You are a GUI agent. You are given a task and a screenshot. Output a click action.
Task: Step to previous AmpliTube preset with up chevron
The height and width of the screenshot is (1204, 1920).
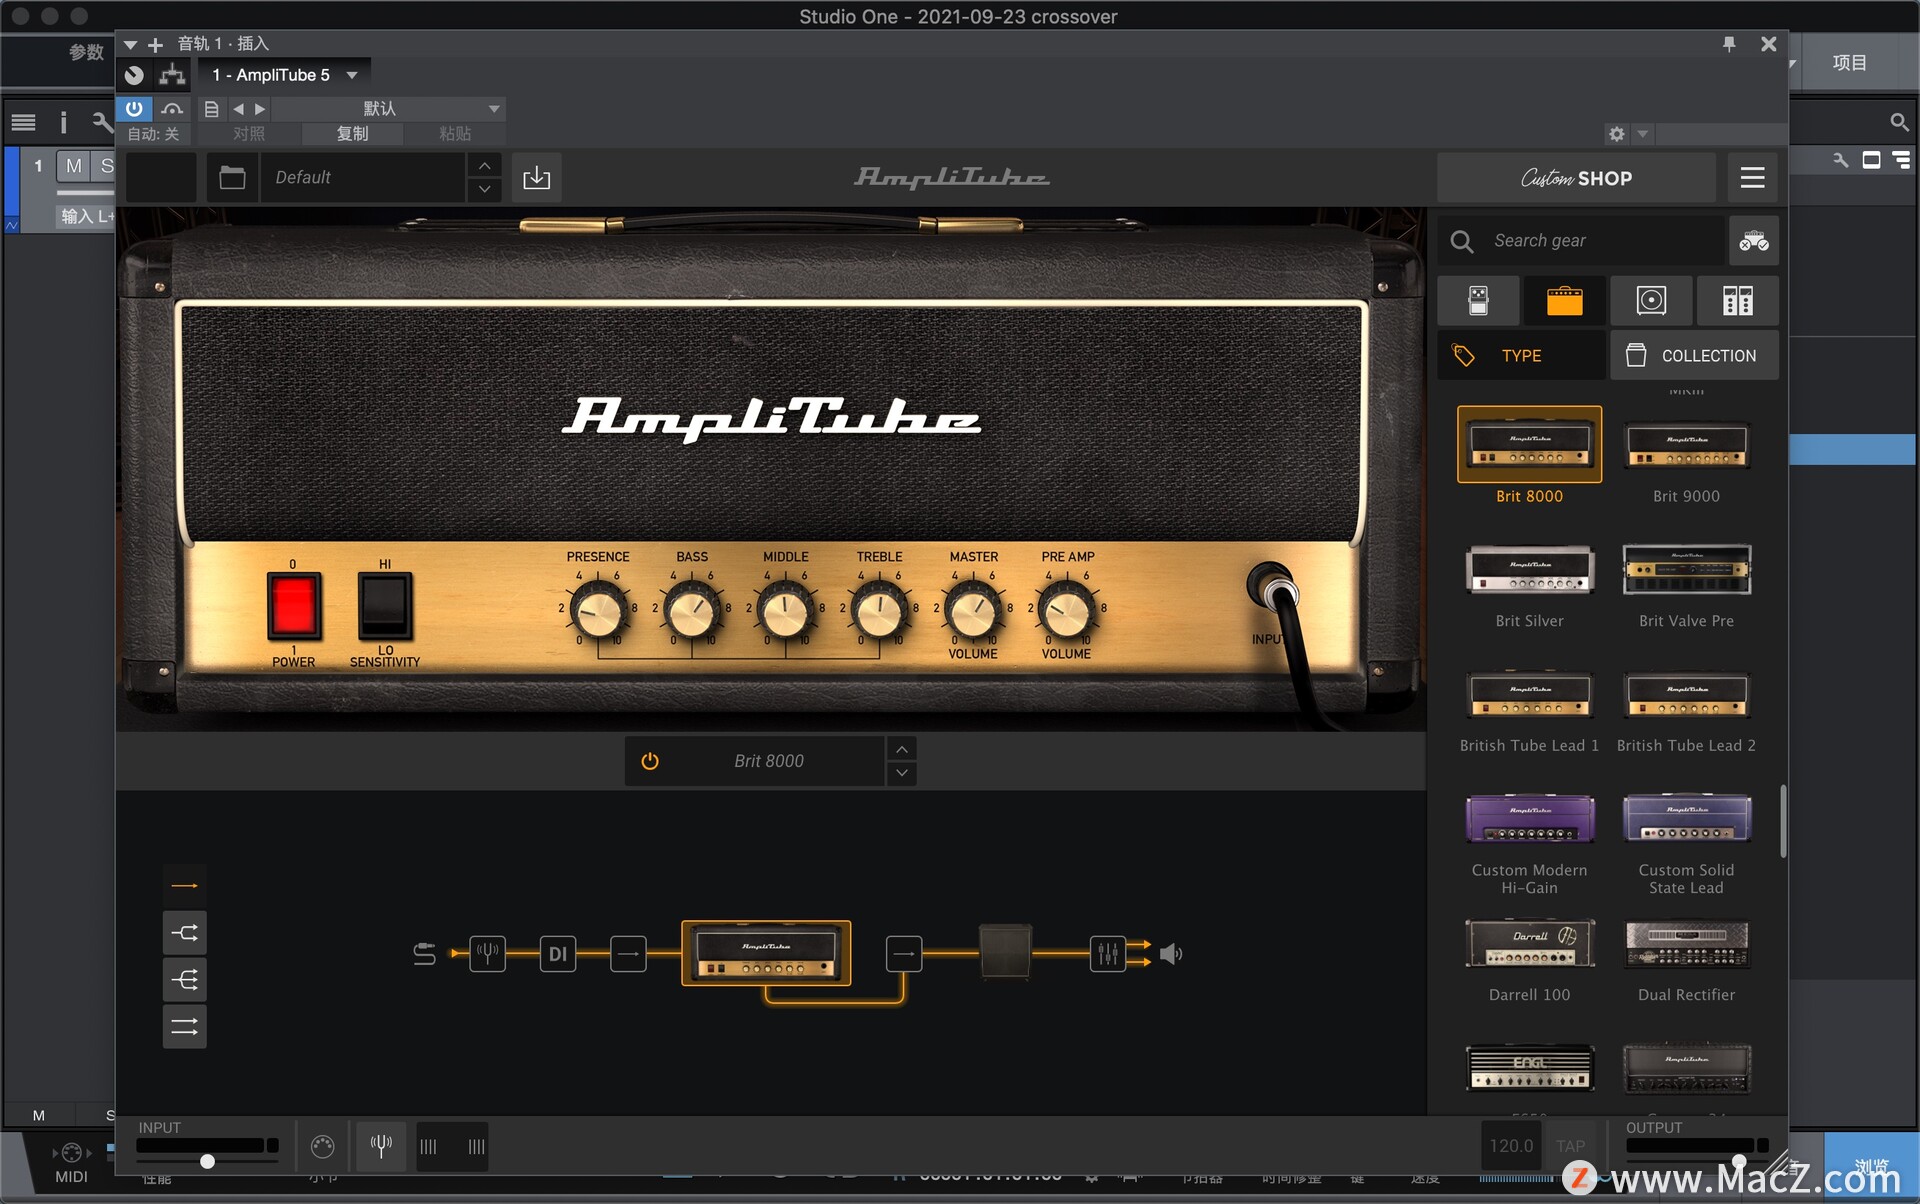(x=485, y=166)
